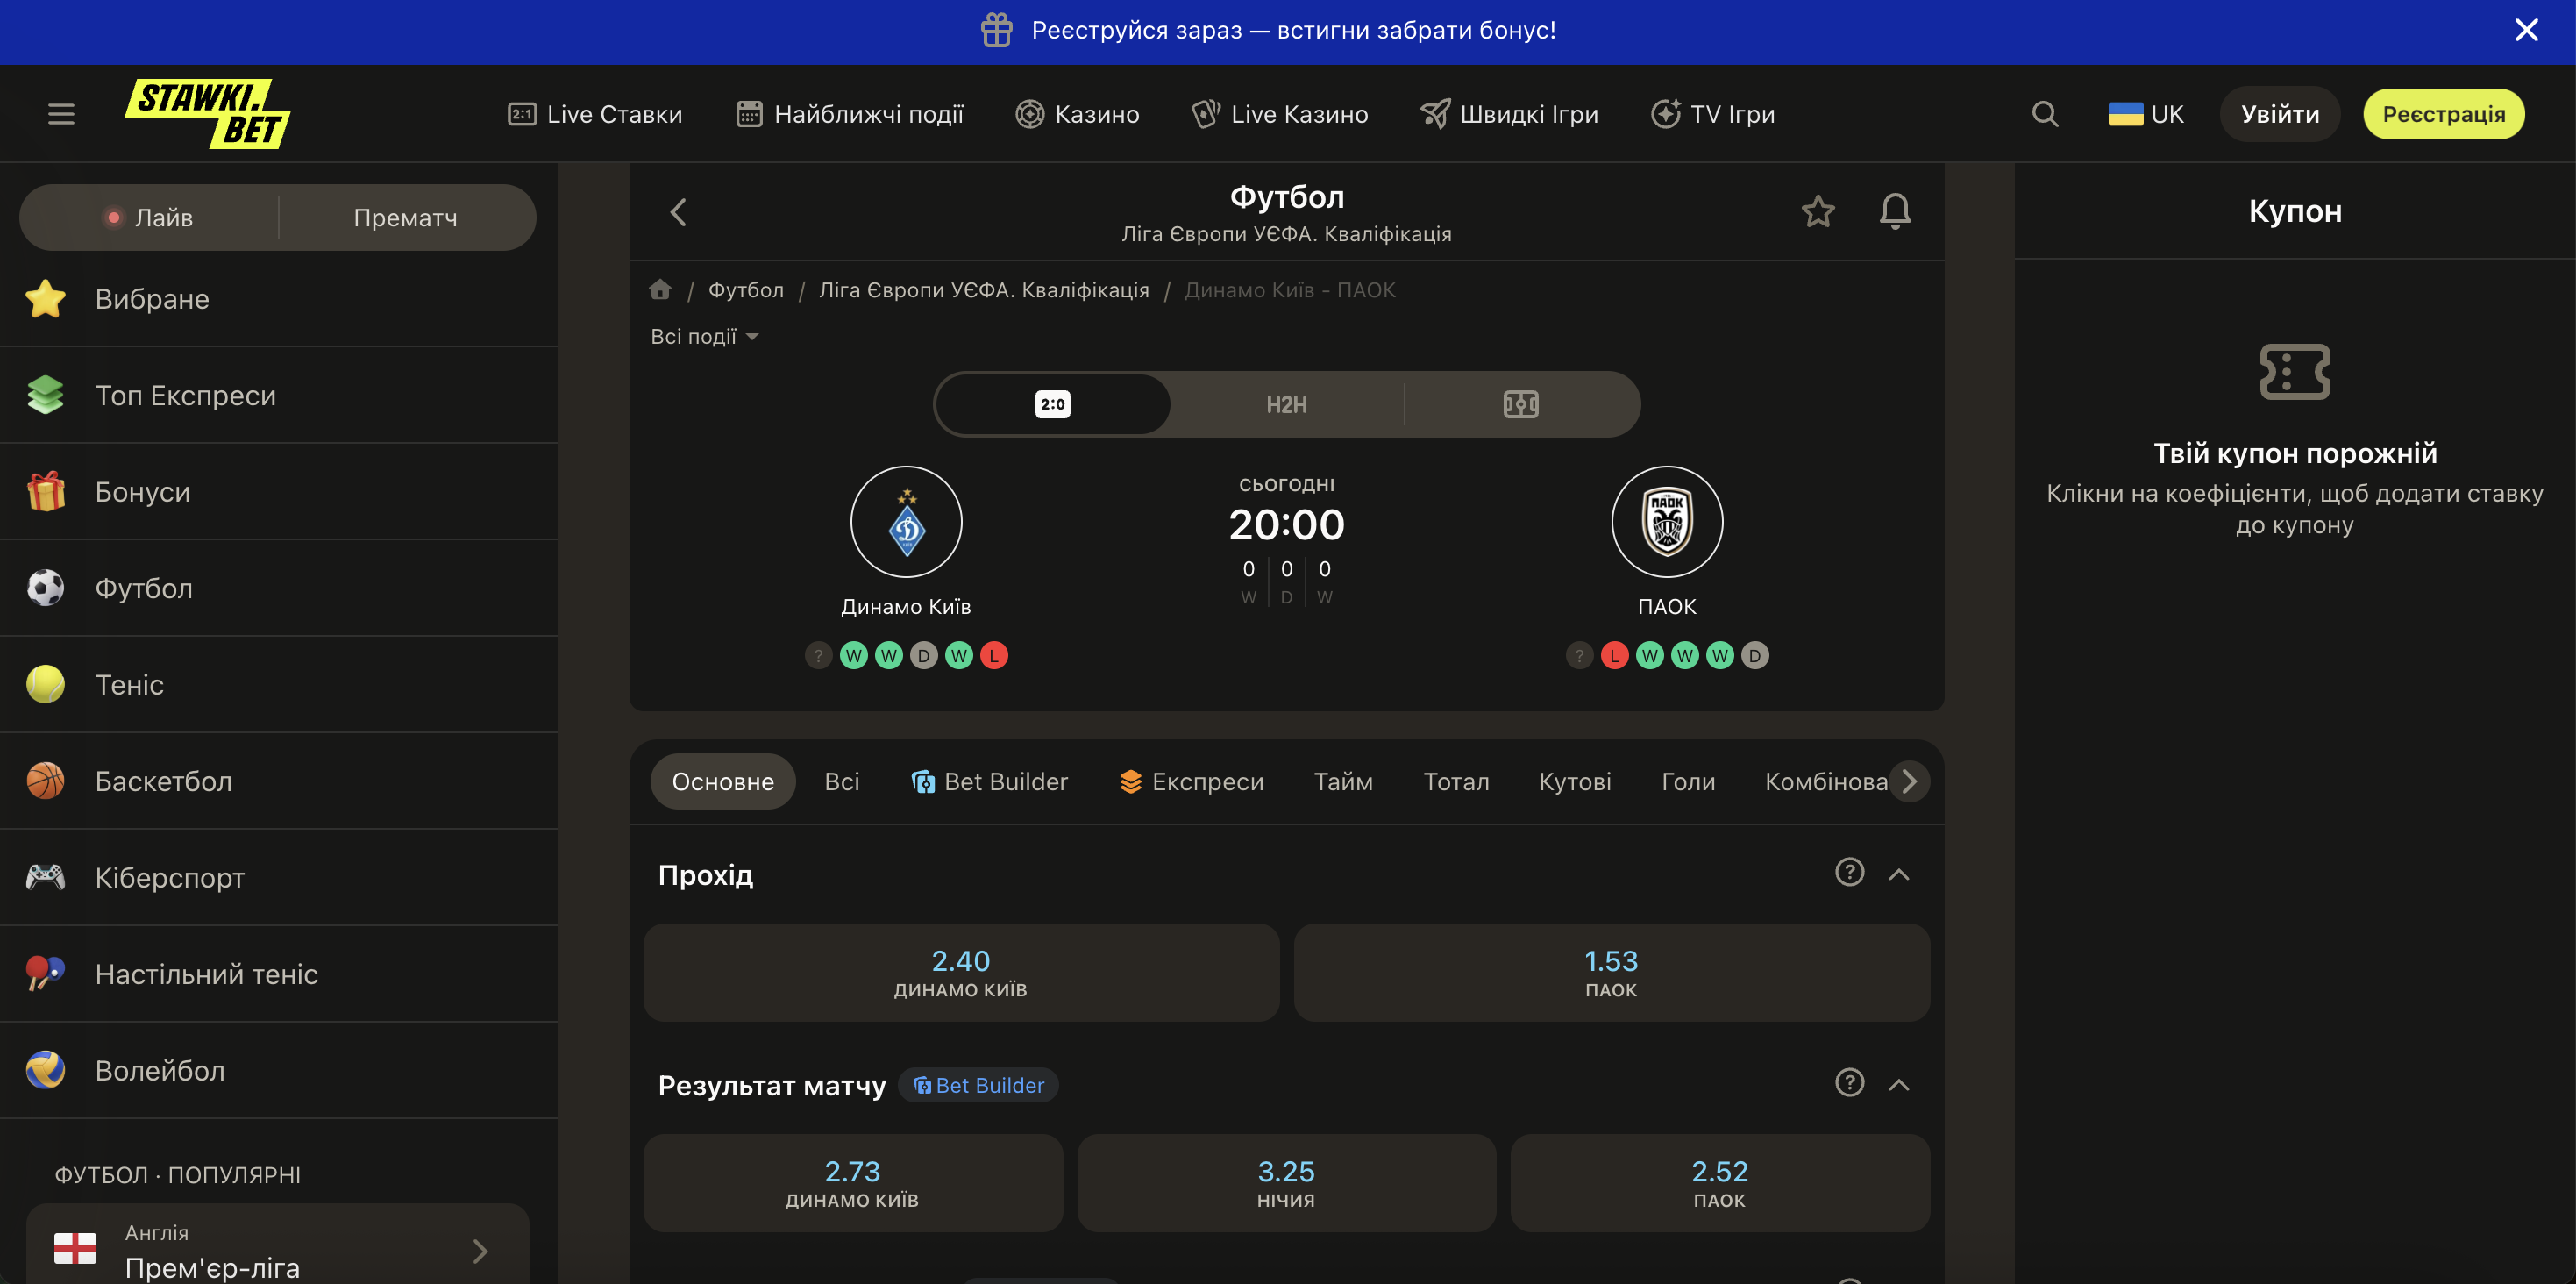This screenshot has width=2576, height=1284.
Task: Dismiss the registration bonus banner
Action: coord(2526,30)
